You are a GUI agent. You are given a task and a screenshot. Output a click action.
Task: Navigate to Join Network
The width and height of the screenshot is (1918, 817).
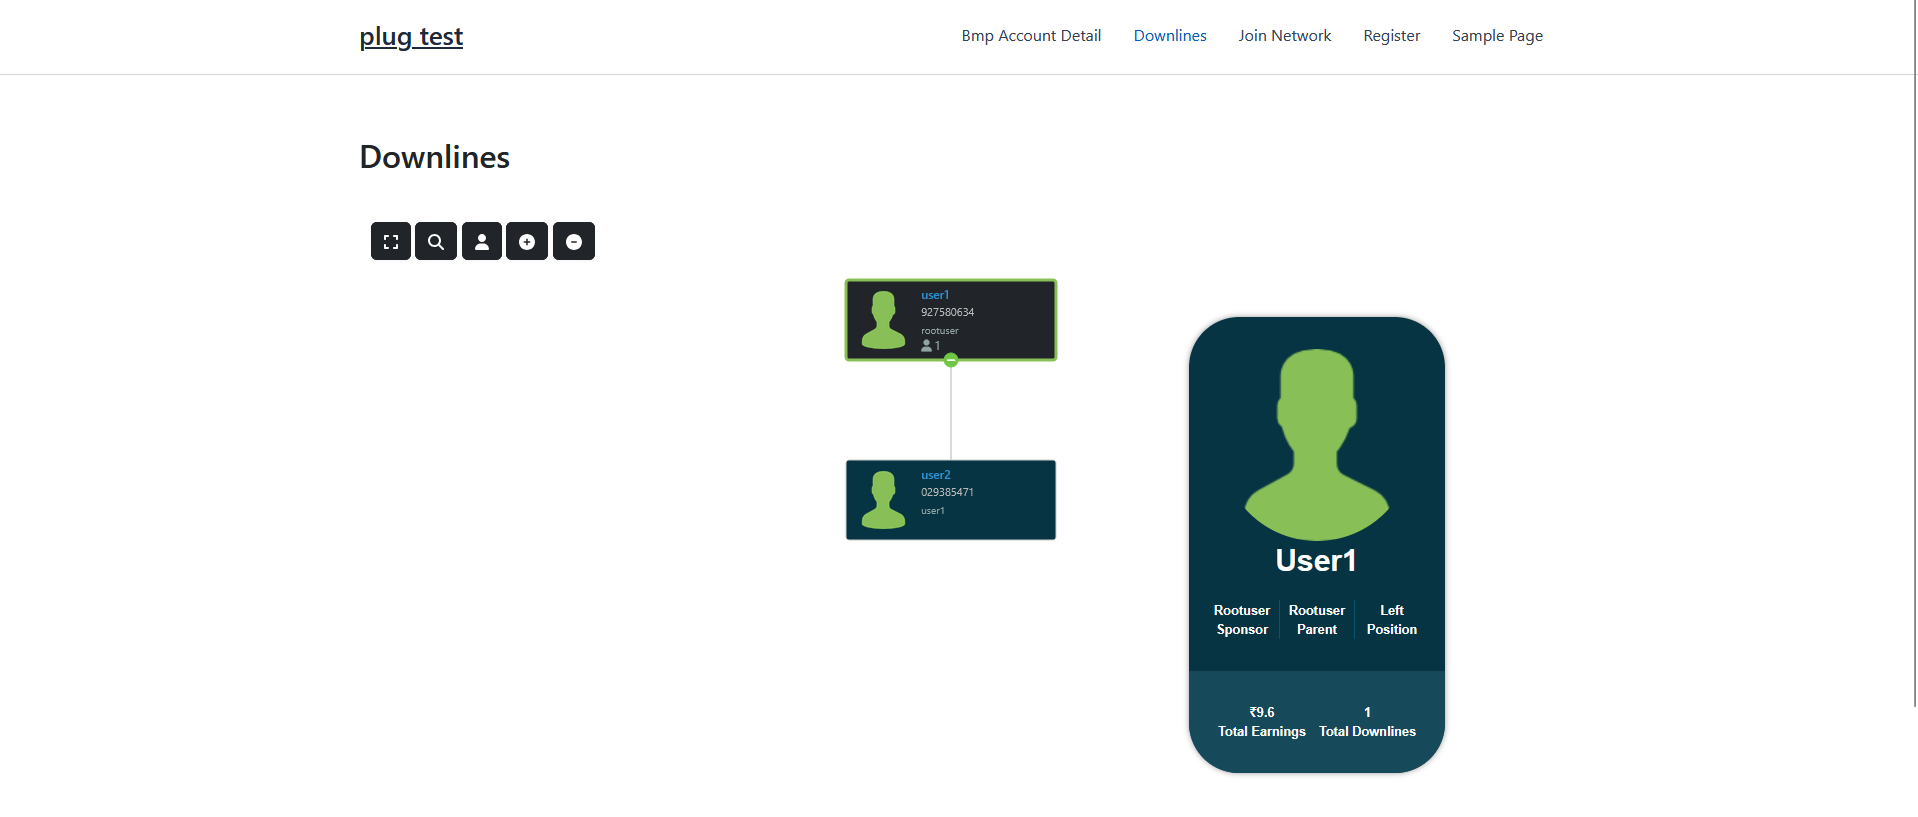[x=1285, y=36]
